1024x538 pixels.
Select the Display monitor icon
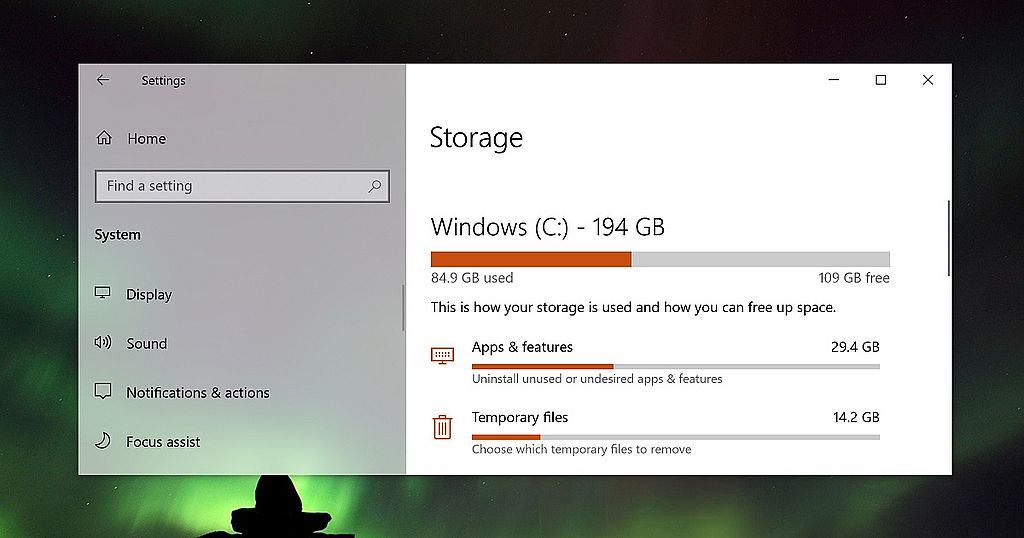click(103, 293)
